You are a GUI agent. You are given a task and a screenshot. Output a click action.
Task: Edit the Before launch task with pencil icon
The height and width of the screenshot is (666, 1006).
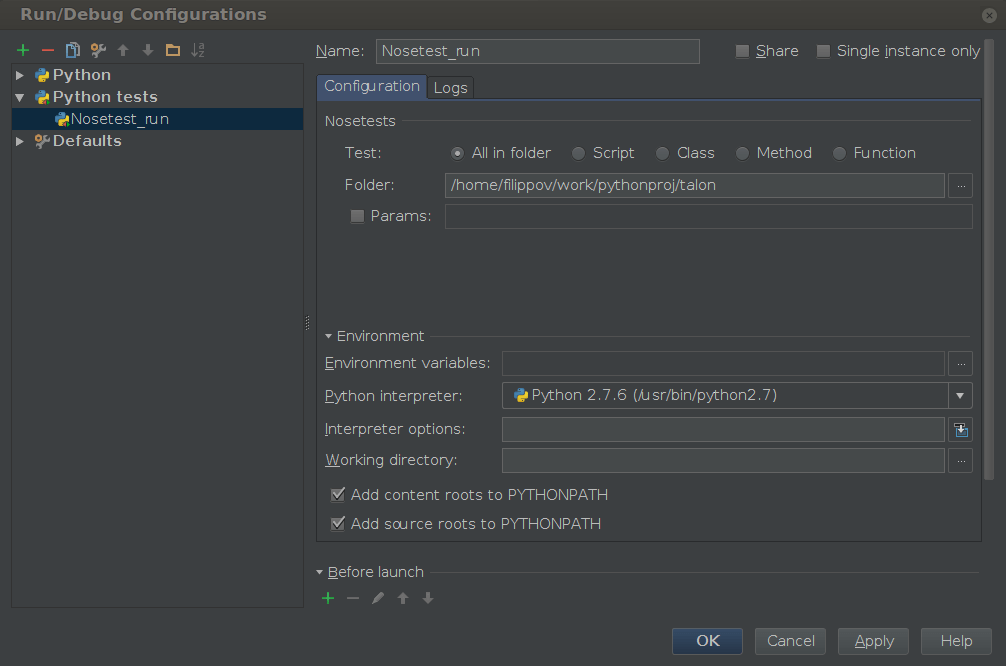377,597
